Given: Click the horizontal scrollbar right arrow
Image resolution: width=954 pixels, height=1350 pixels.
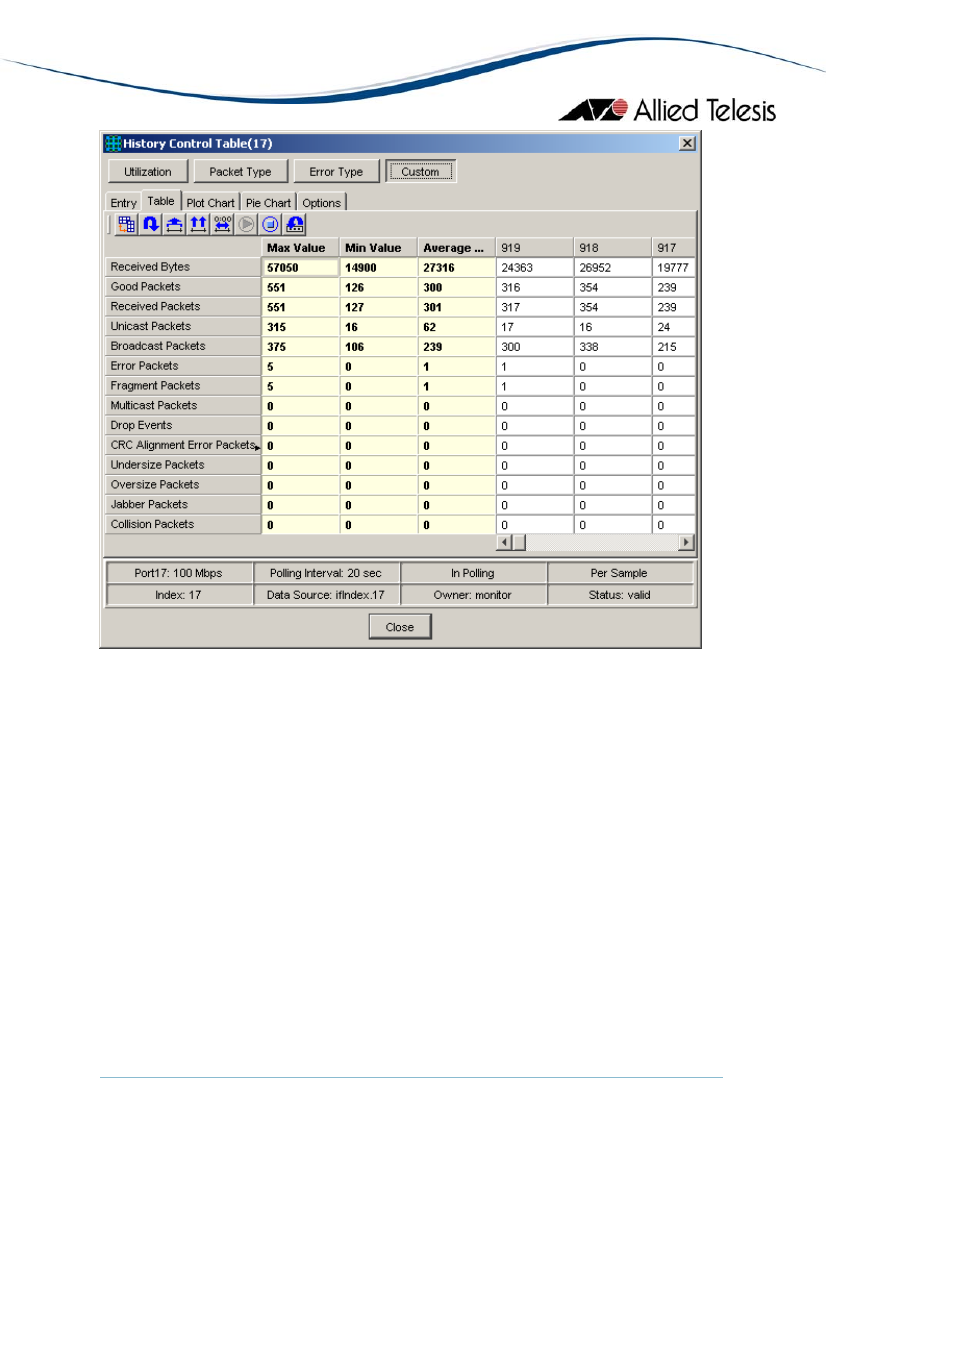Looking at the screenshot, I should (x=686, y=542).
